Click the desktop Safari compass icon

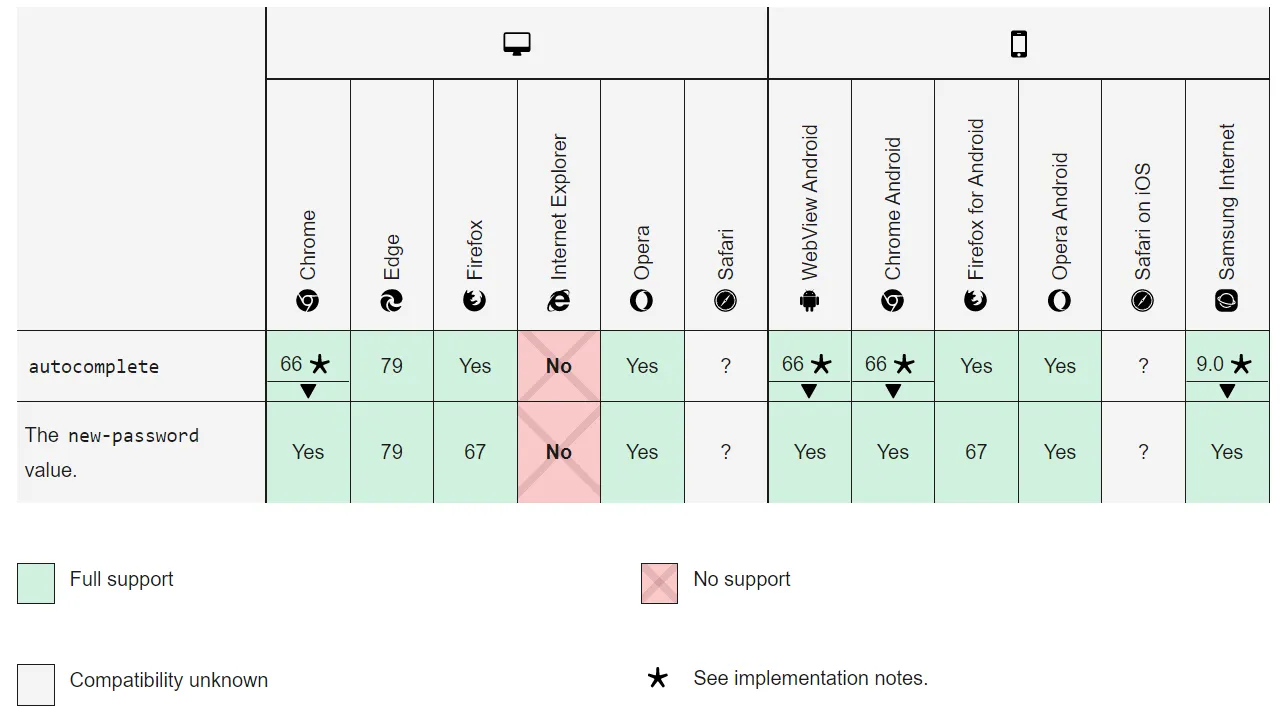pyautogui.click(x=726, y=300)
